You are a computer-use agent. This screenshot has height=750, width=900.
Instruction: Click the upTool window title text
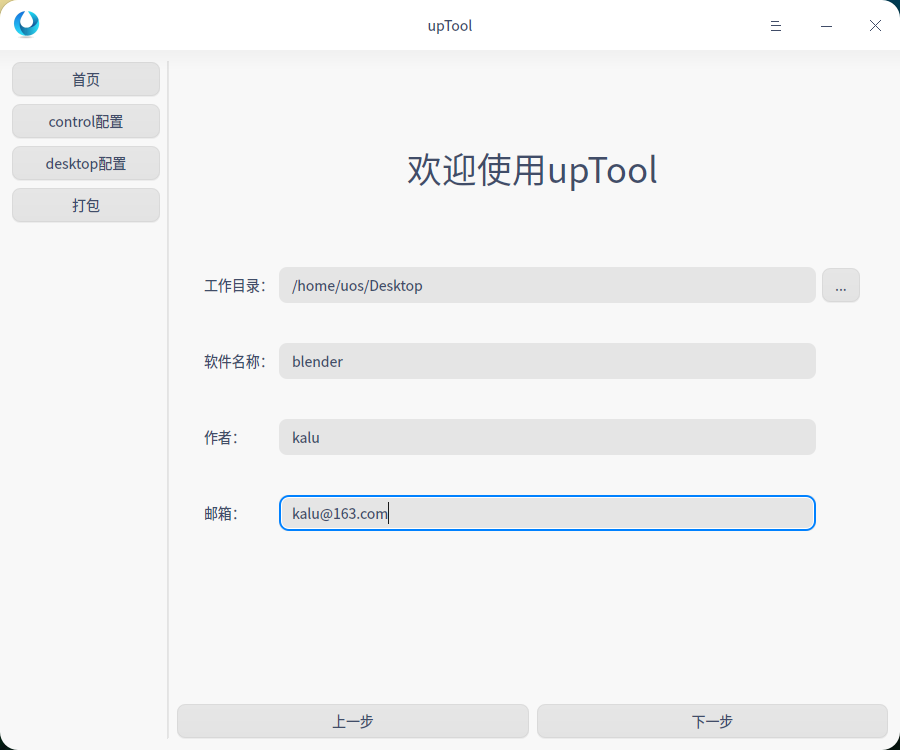(x=449, y=26)
